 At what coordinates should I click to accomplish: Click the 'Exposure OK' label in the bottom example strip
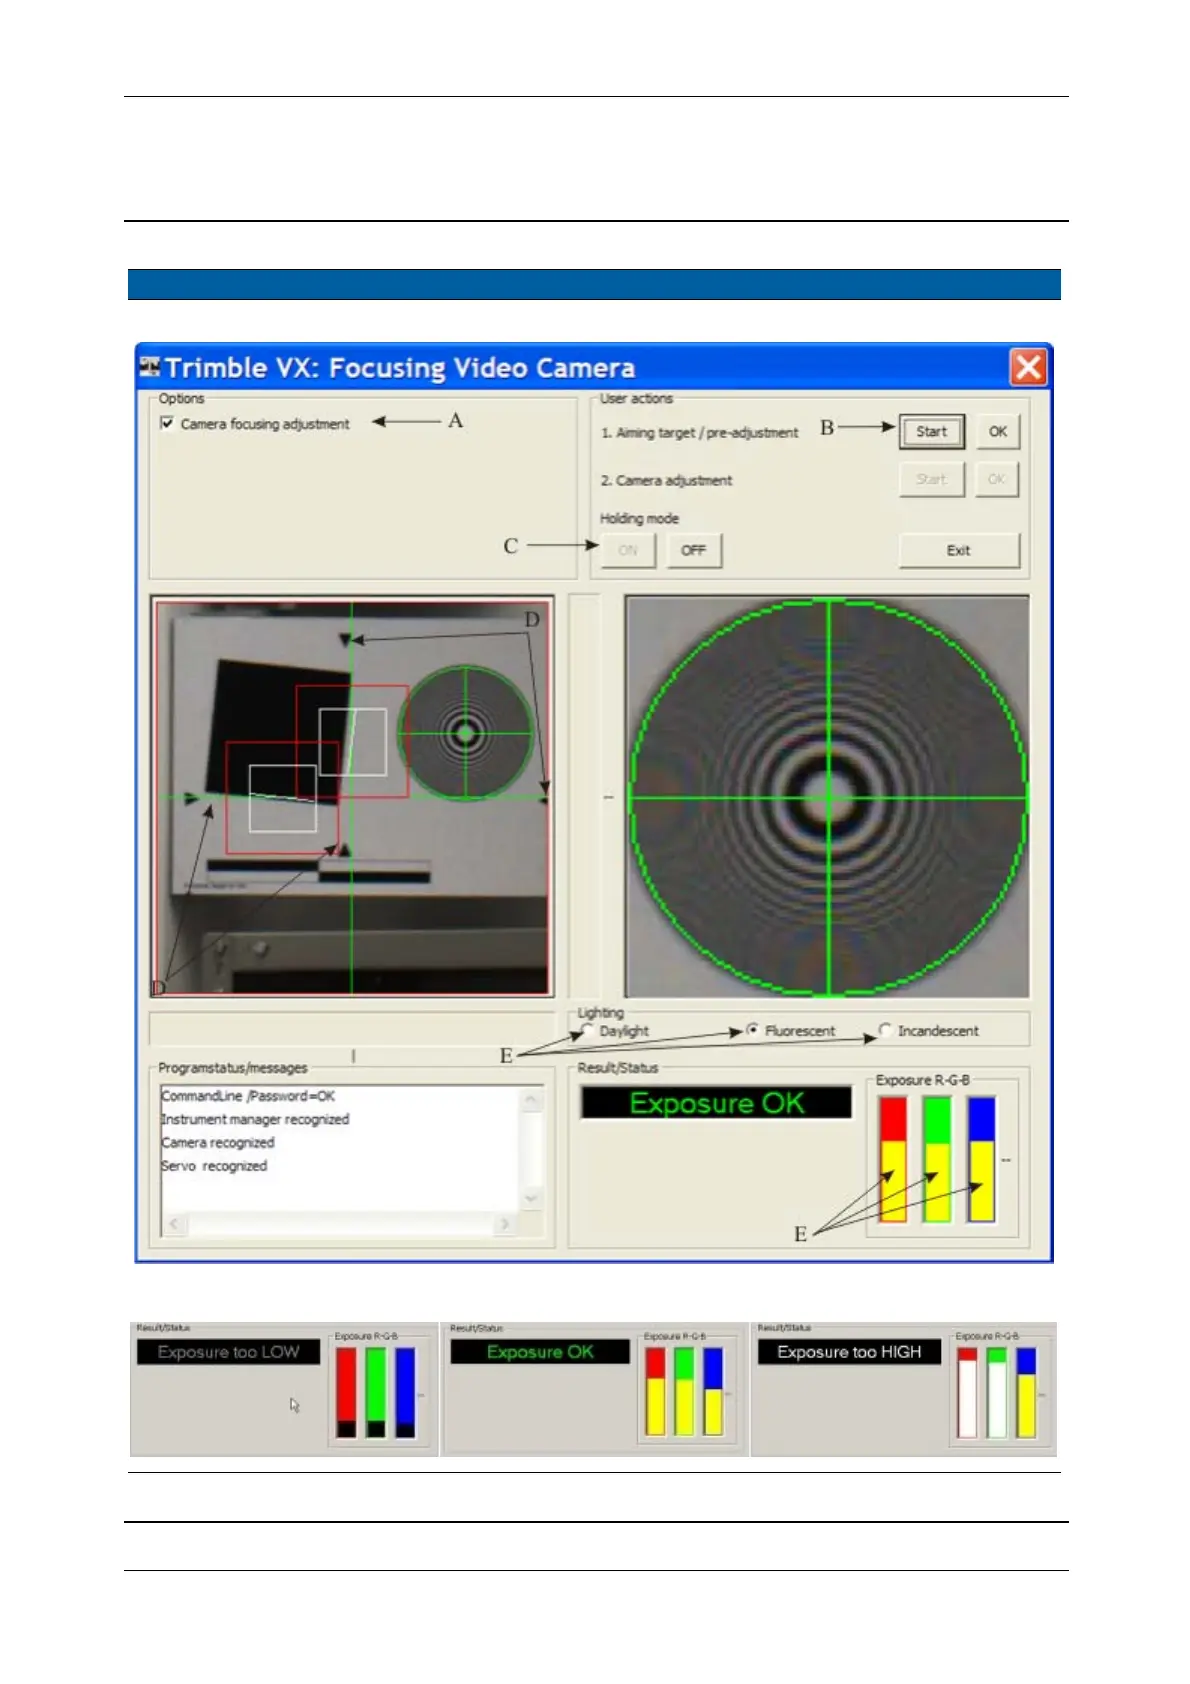click(x=540, y=1352)
